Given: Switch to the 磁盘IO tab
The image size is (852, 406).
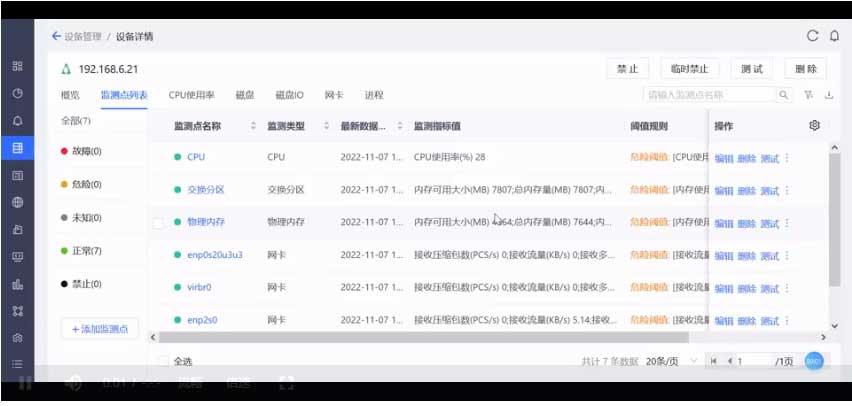Looking at the screenshot, I should click(x=289, y=95).
